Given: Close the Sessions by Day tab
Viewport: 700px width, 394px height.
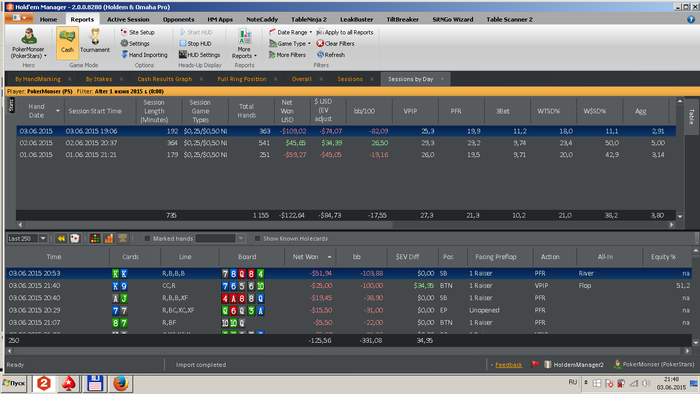Looking at the screenshot, I should coord(442,79).
